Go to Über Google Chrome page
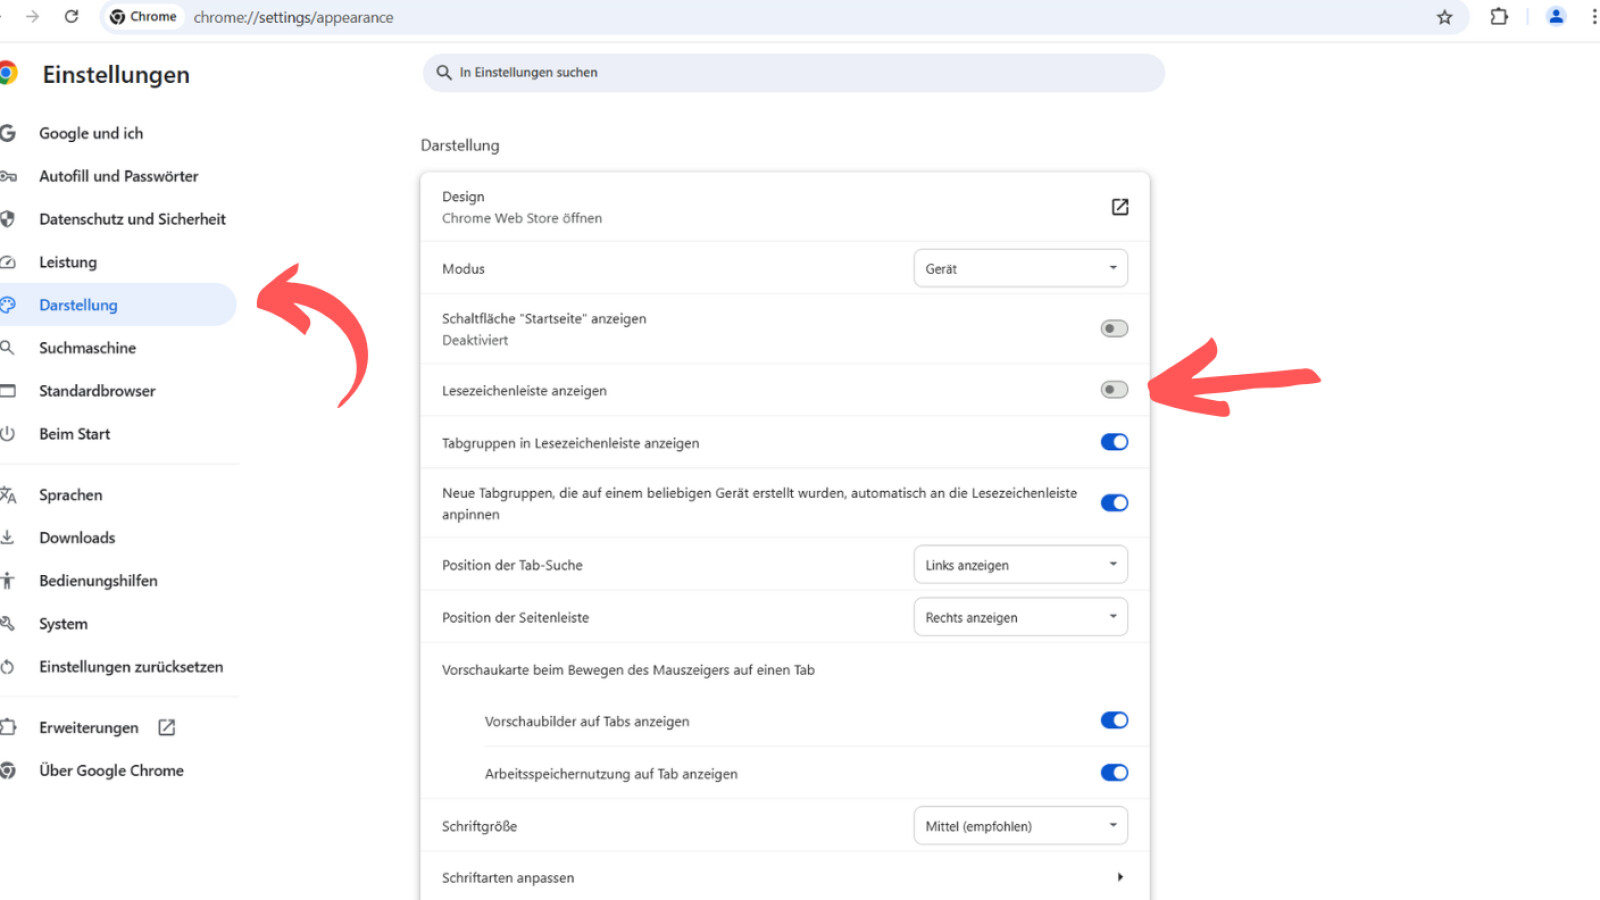Viewport: 1600px width, 900px height. tap(111, 771)
